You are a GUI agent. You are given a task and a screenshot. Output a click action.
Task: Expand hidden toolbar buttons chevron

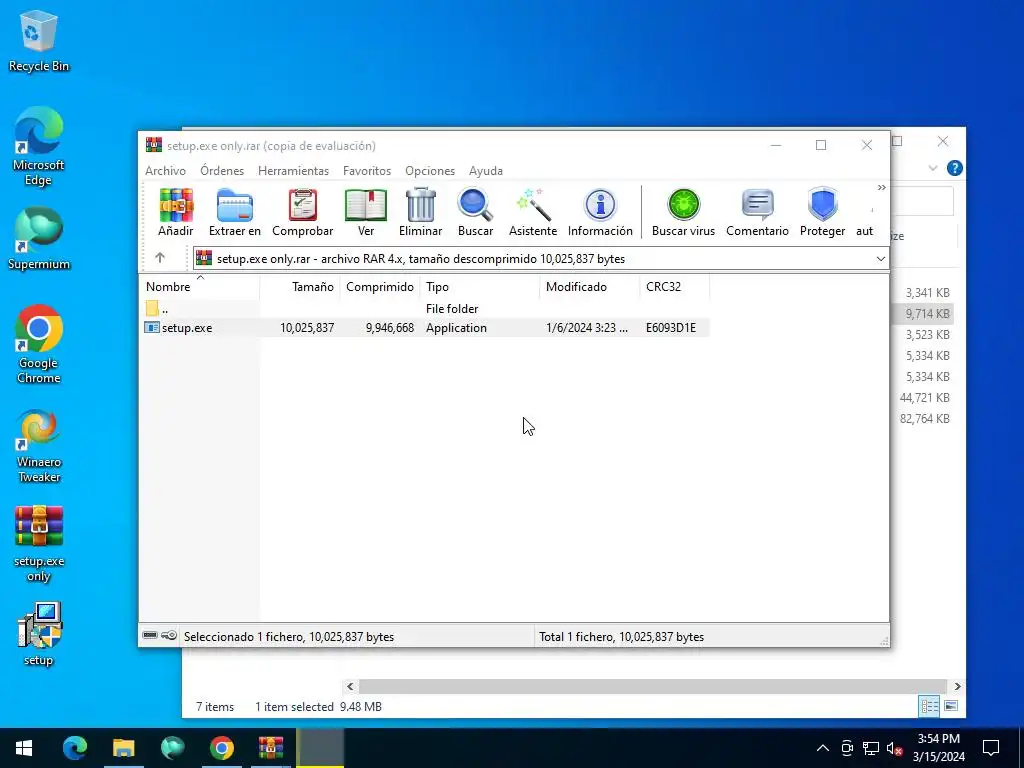(x=882, y=188)
